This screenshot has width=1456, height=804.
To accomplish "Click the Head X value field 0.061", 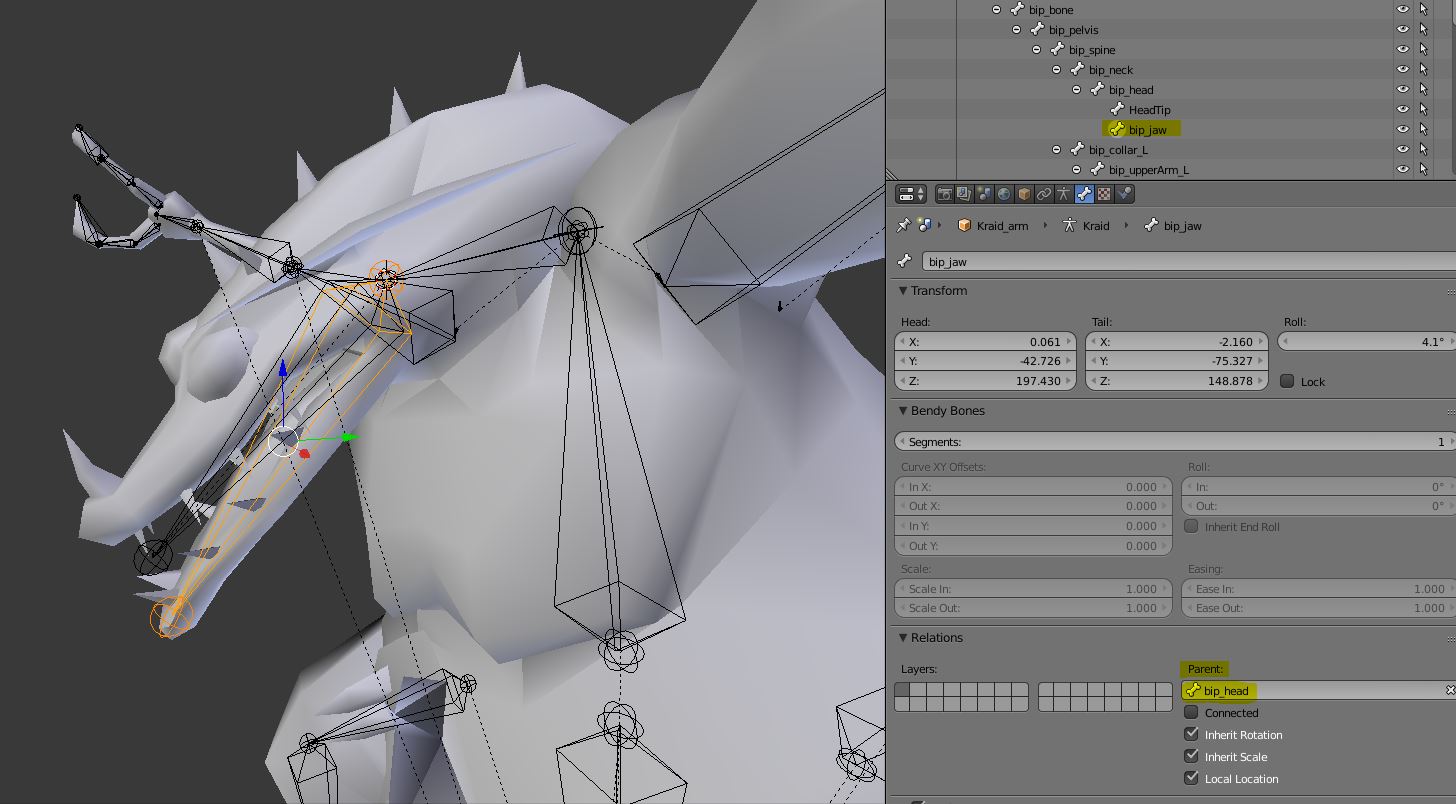I will (x=985, y=342).
